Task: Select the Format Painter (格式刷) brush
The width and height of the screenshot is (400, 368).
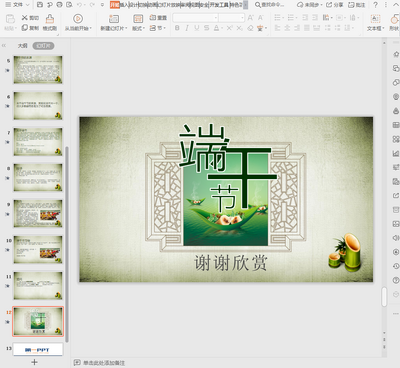Action: point(49,22)
